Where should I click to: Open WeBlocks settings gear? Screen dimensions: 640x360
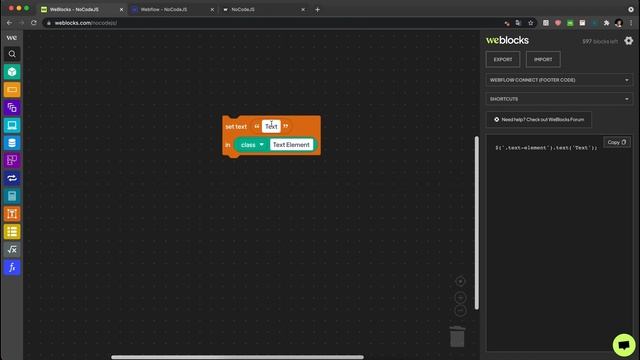pos(629,40)
